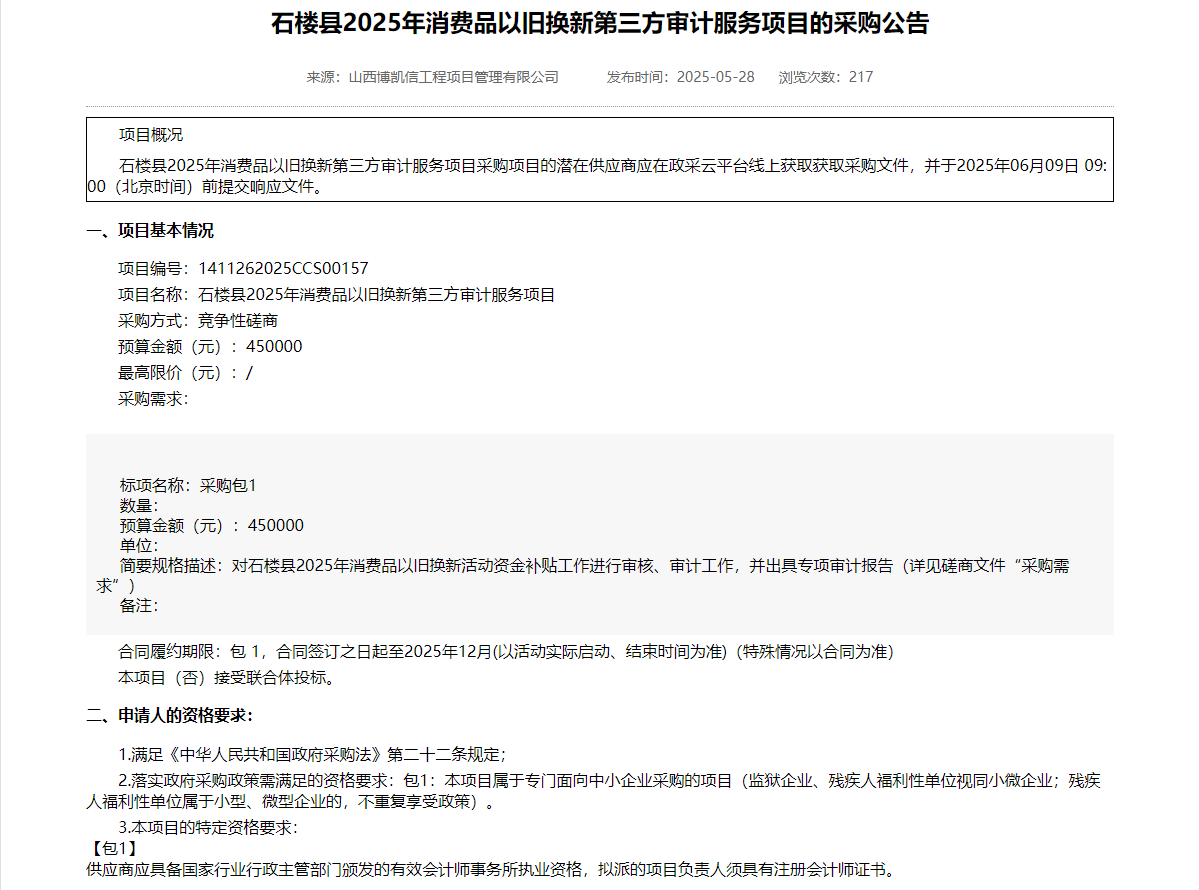1199x890 pixels.
Task: Click section heading 一、项目基本情况
Action: tap(150, 230)
